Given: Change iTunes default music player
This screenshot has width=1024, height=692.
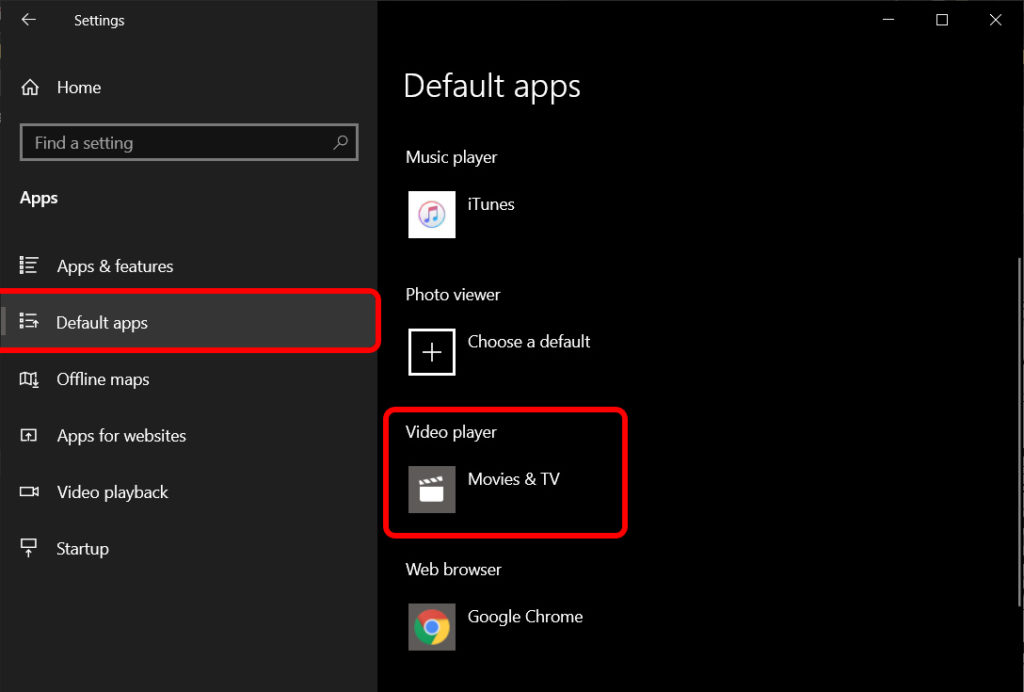Looking at the screenshot, I should coord(491,204).
